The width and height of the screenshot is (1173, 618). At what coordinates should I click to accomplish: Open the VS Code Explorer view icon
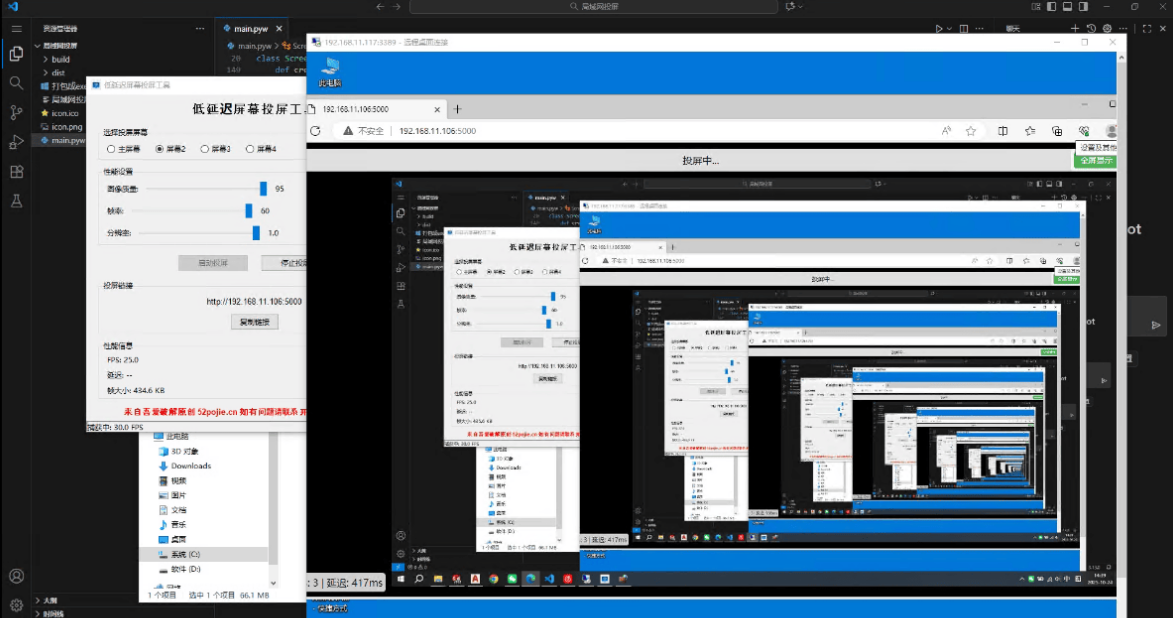click(x=16, y=54)
